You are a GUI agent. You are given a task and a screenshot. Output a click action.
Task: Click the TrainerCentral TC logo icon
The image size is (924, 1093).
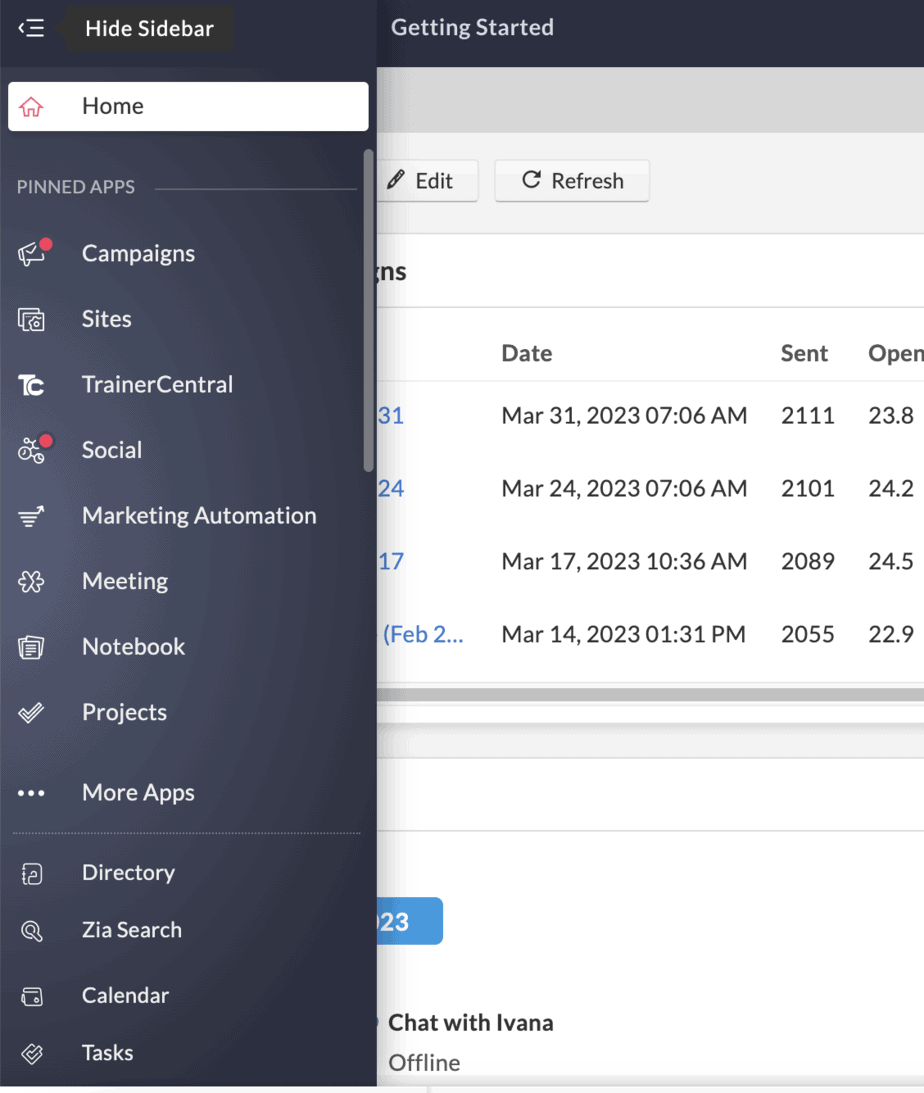31,385
